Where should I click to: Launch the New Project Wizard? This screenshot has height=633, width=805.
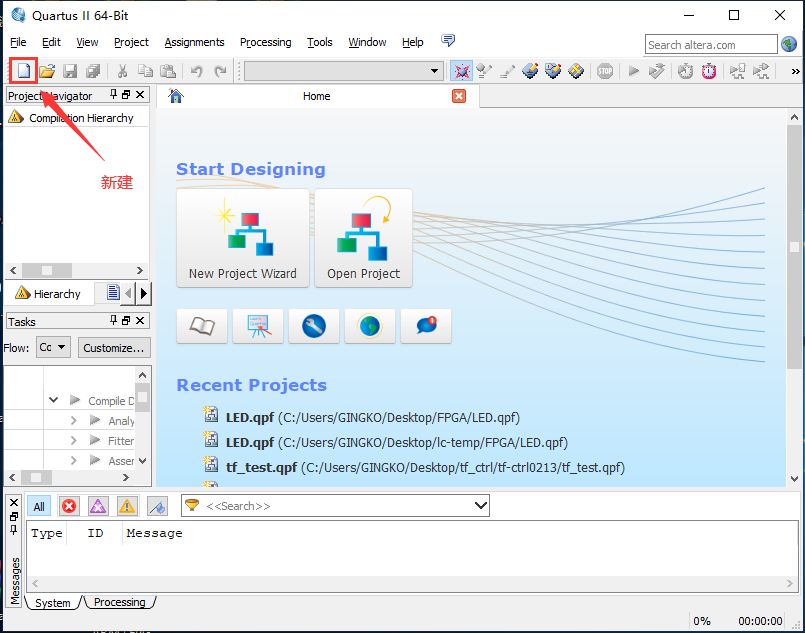[243, 238]
